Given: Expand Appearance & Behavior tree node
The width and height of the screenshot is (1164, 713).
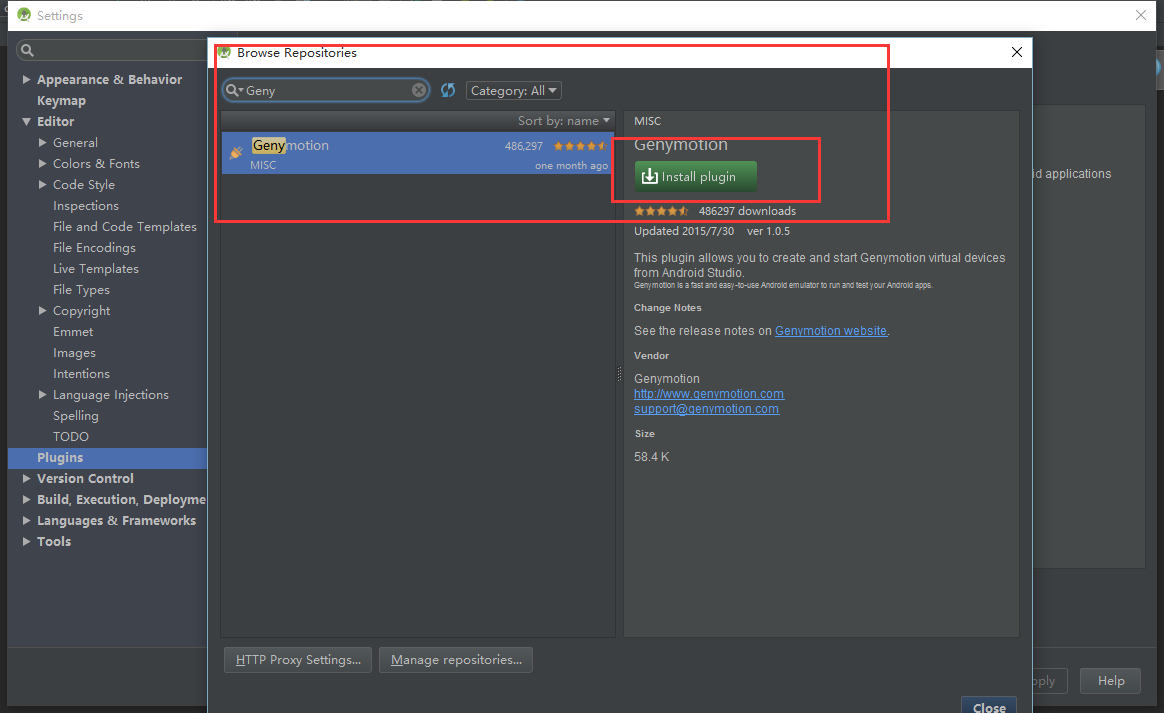Looking at the screenshot, I should [x=26, y=79].
